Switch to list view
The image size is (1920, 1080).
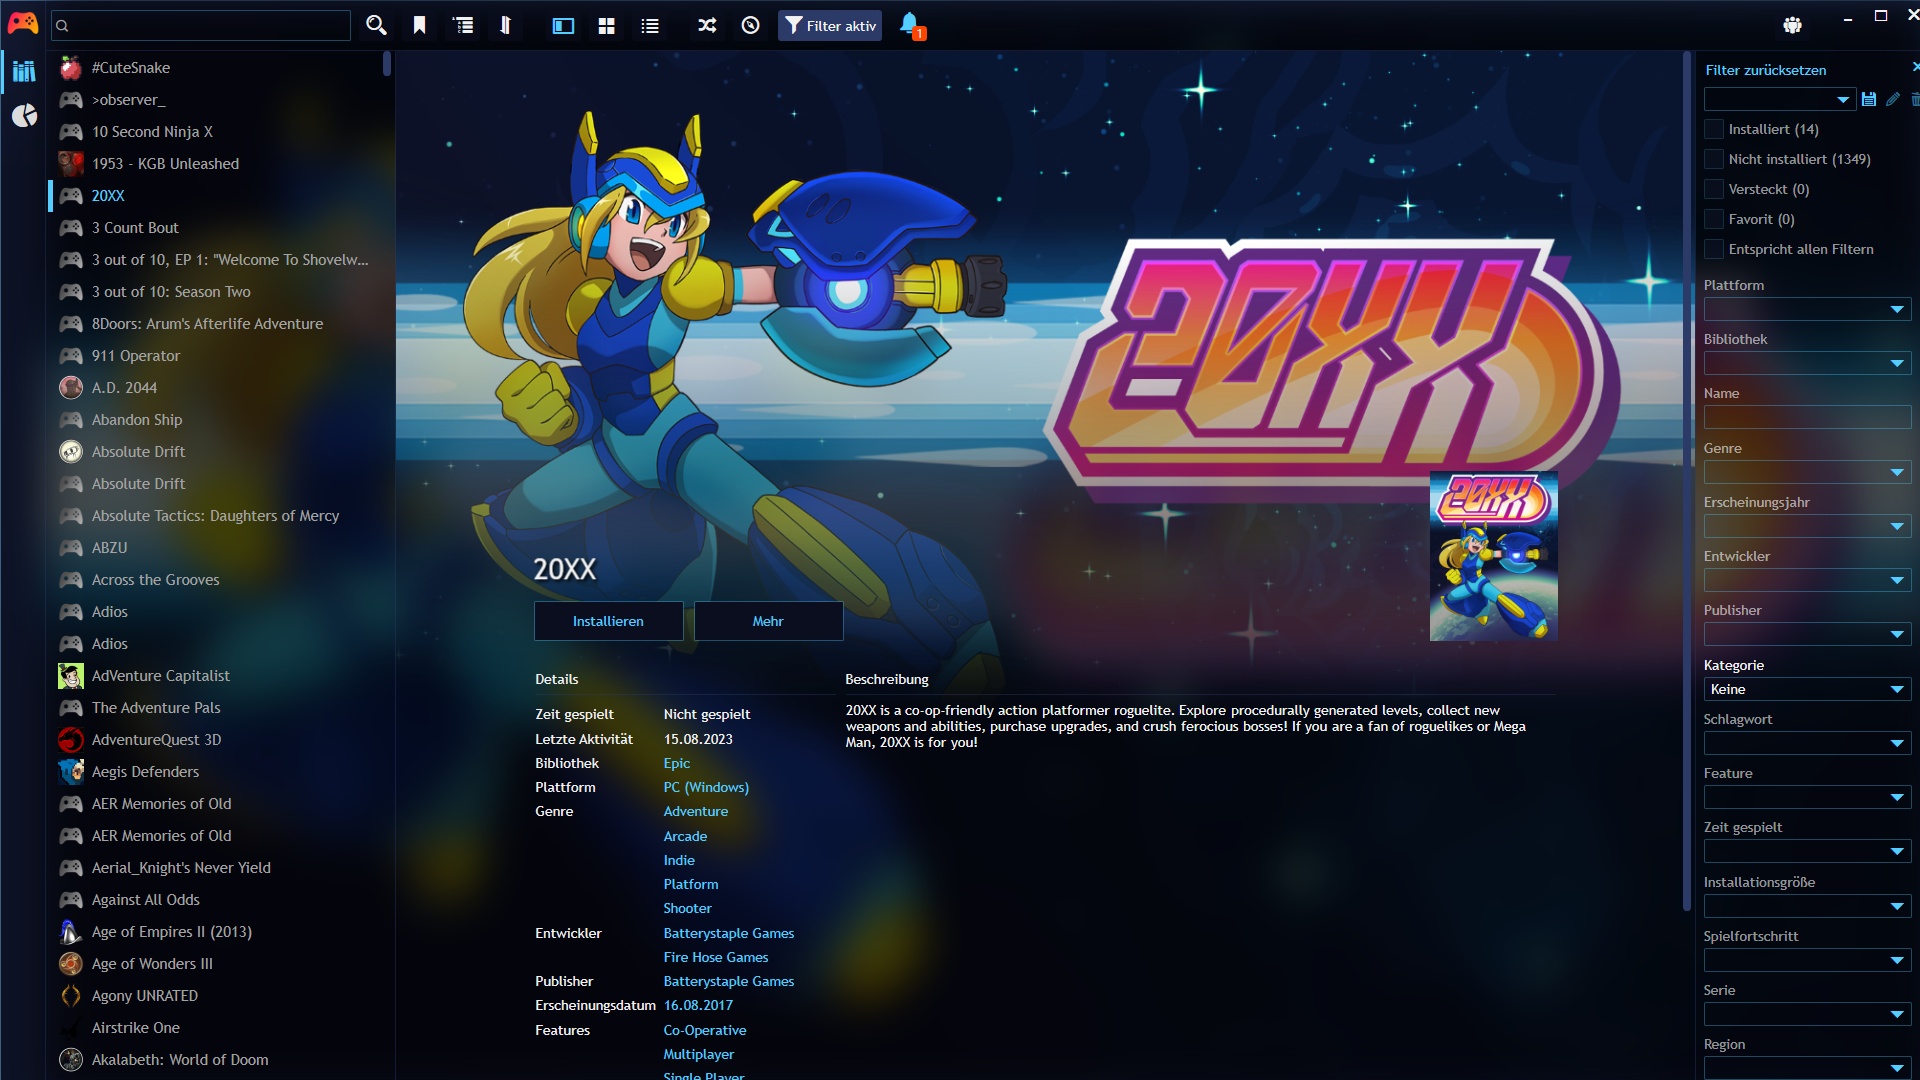point(649,25)
